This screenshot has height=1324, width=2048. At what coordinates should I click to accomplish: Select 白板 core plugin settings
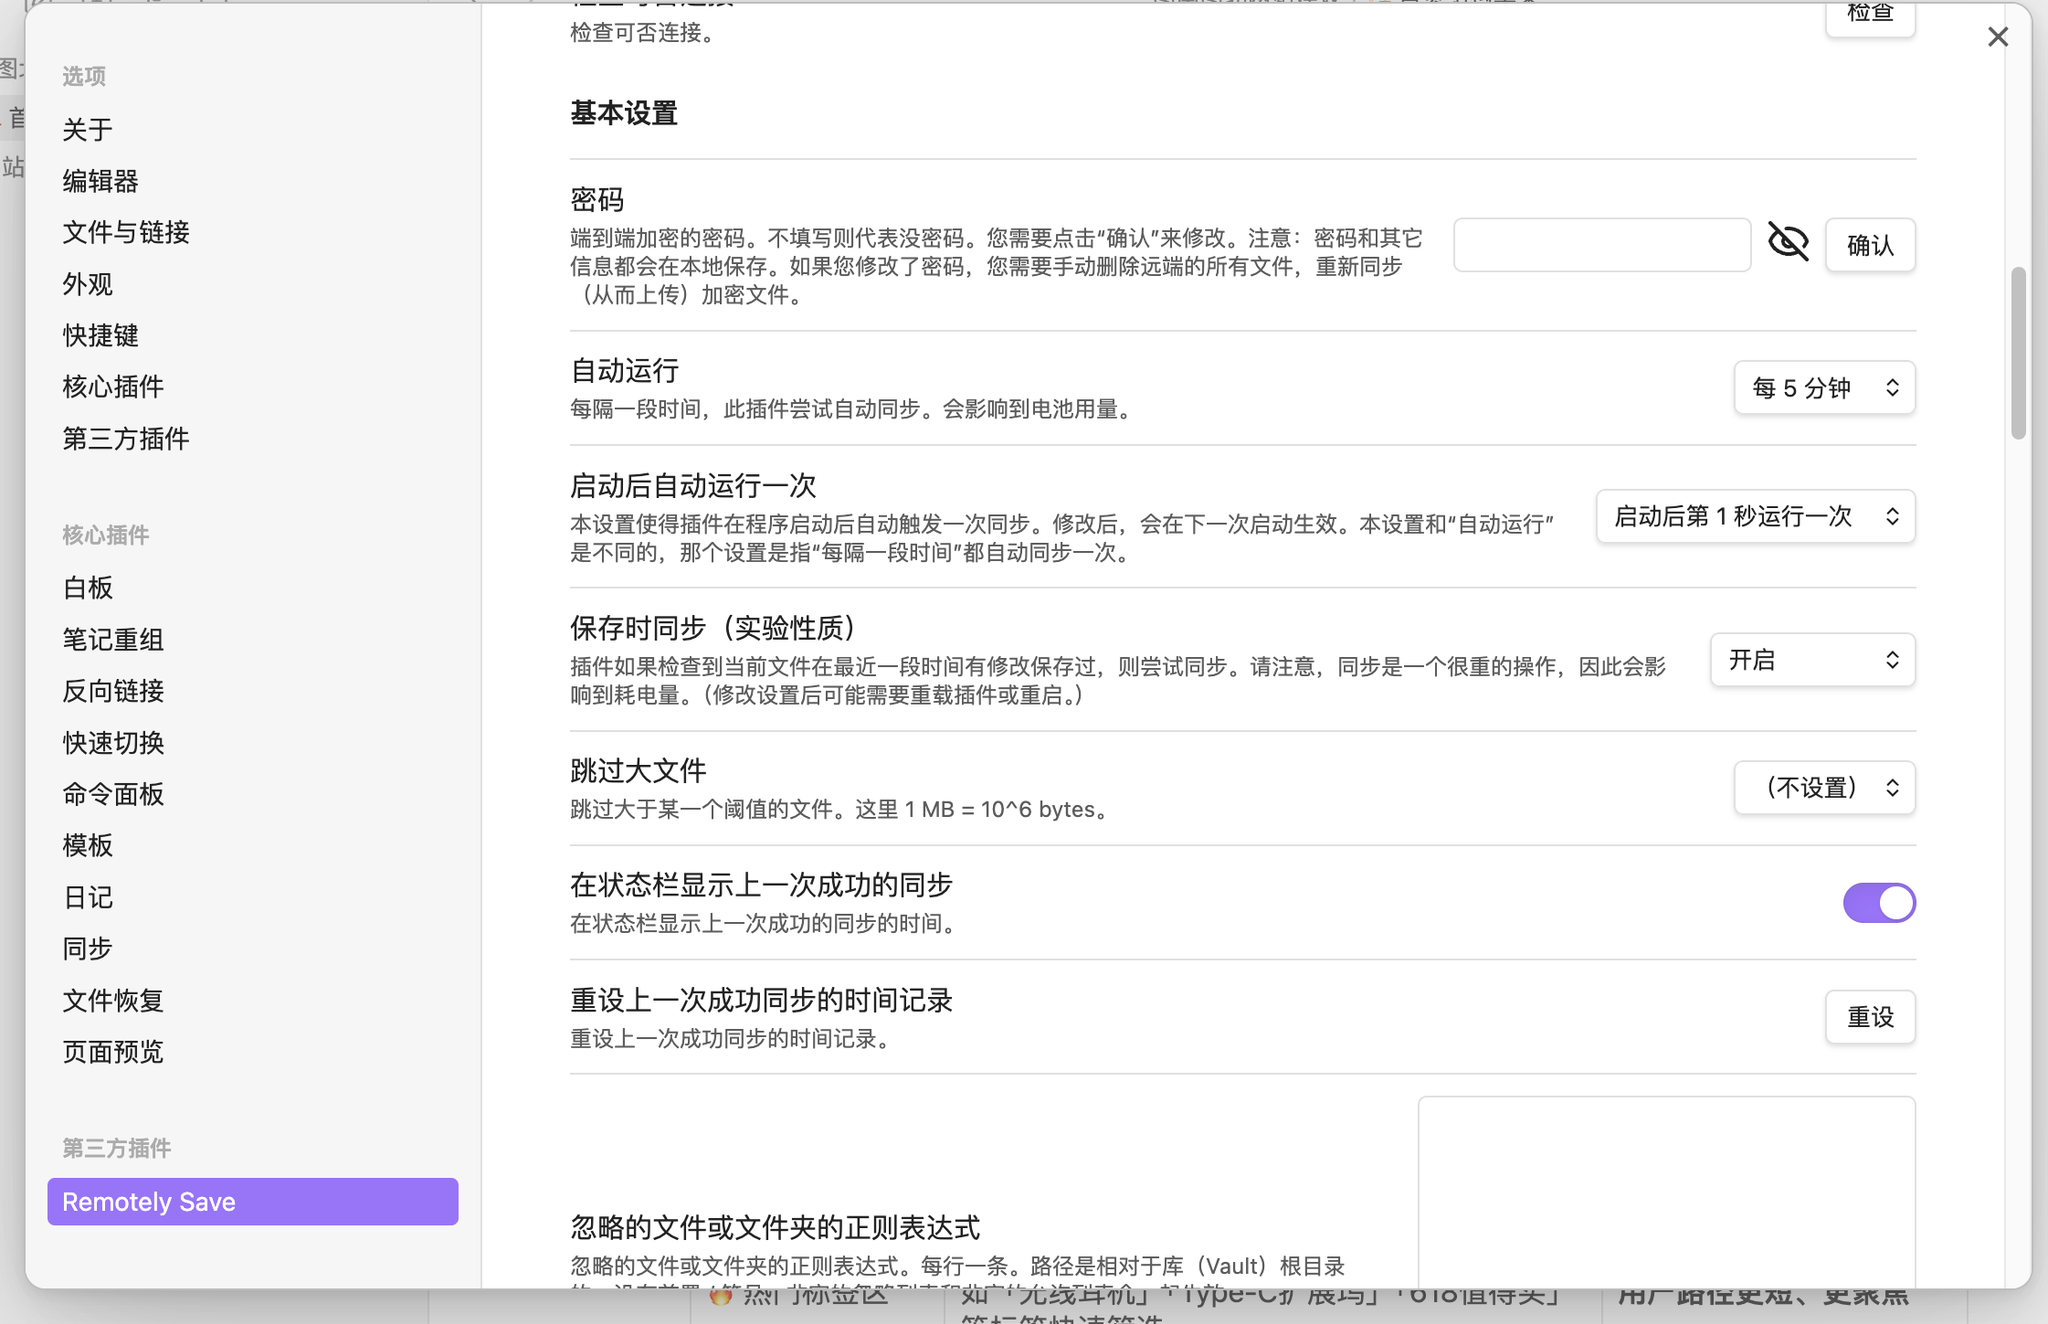(87, 588)
